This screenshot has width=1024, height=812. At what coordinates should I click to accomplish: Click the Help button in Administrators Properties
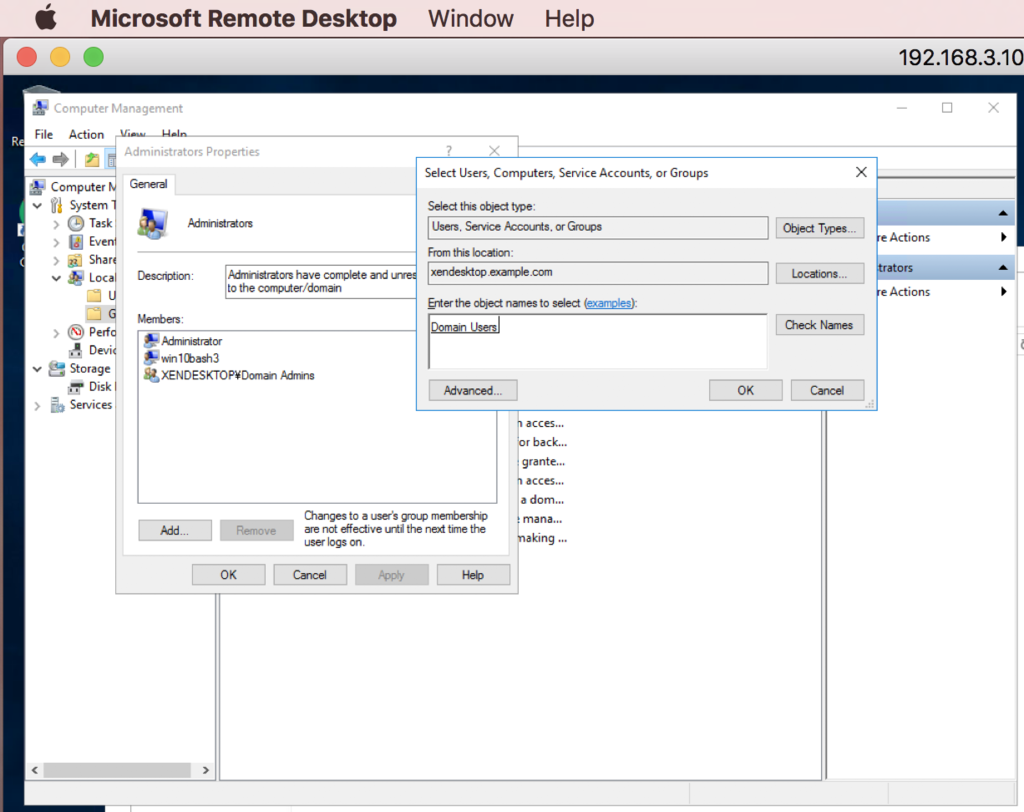tap(473, 575)
